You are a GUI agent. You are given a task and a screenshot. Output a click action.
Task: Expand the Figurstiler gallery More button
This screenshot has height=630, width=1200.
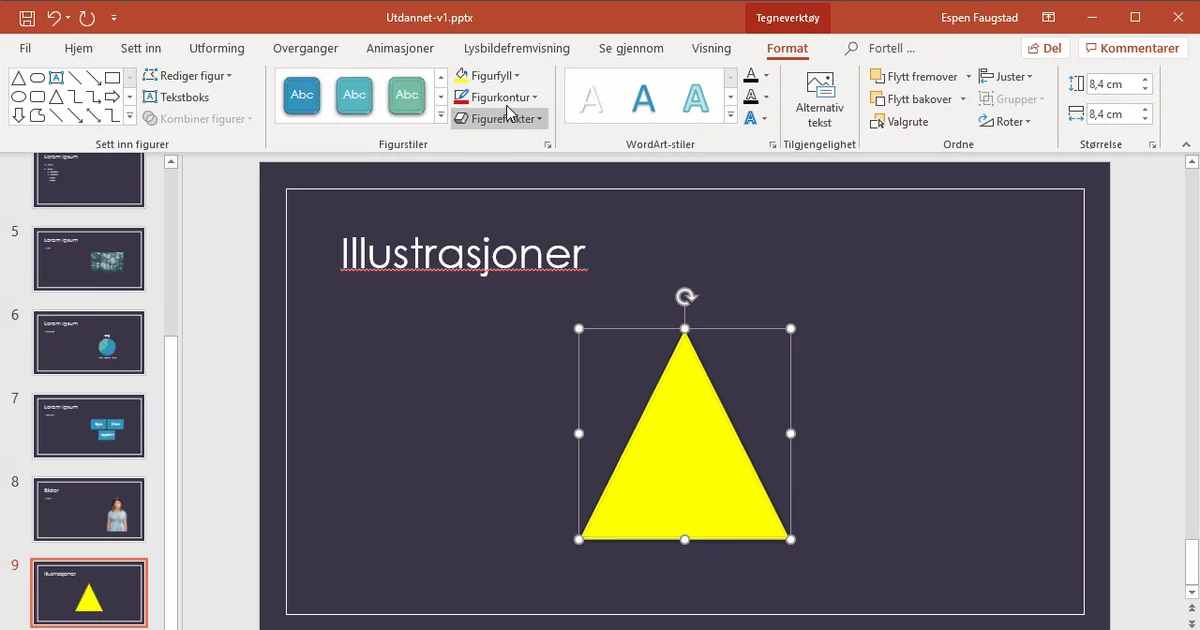[x=441, y=115]
